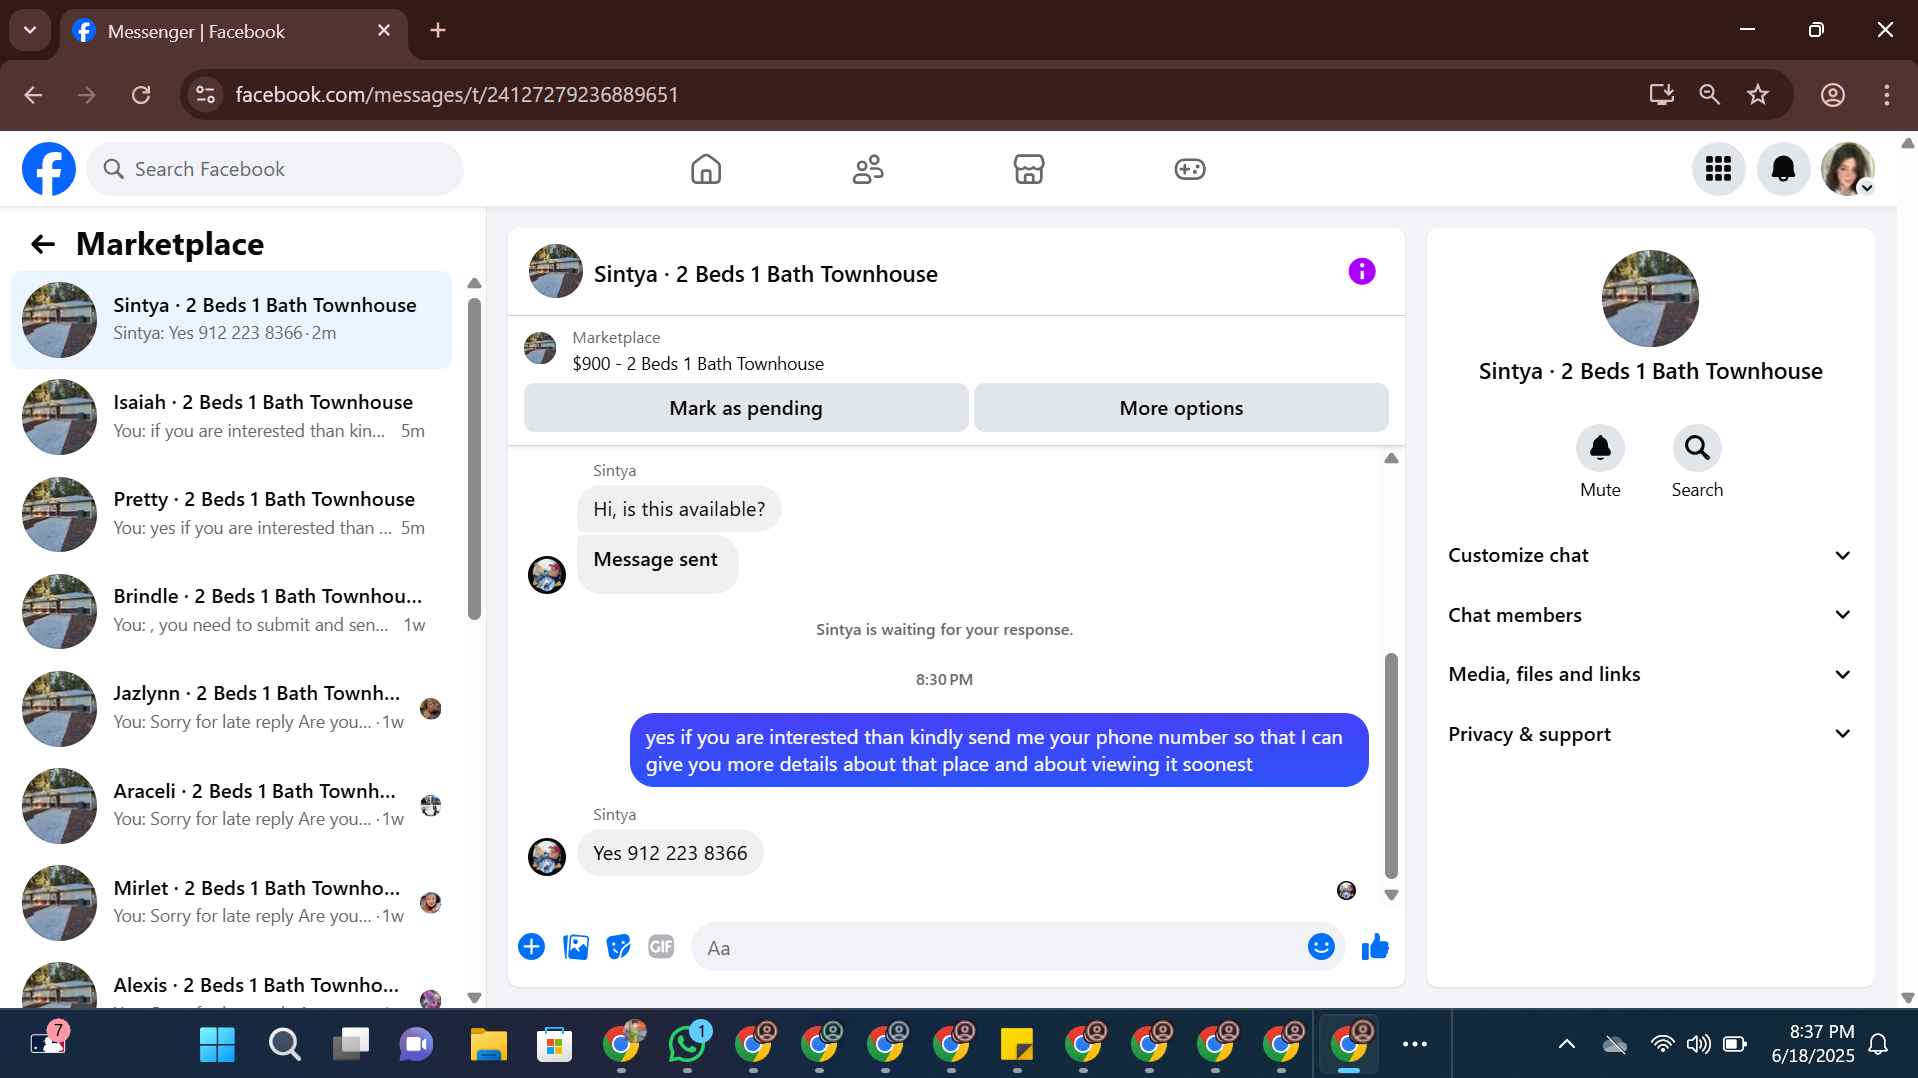Image resolution: width=1918 pixels, height=1078 pixels.
Task: Open Facebook home via the logo
Action: pyautogui.click(x=49, y=169)
